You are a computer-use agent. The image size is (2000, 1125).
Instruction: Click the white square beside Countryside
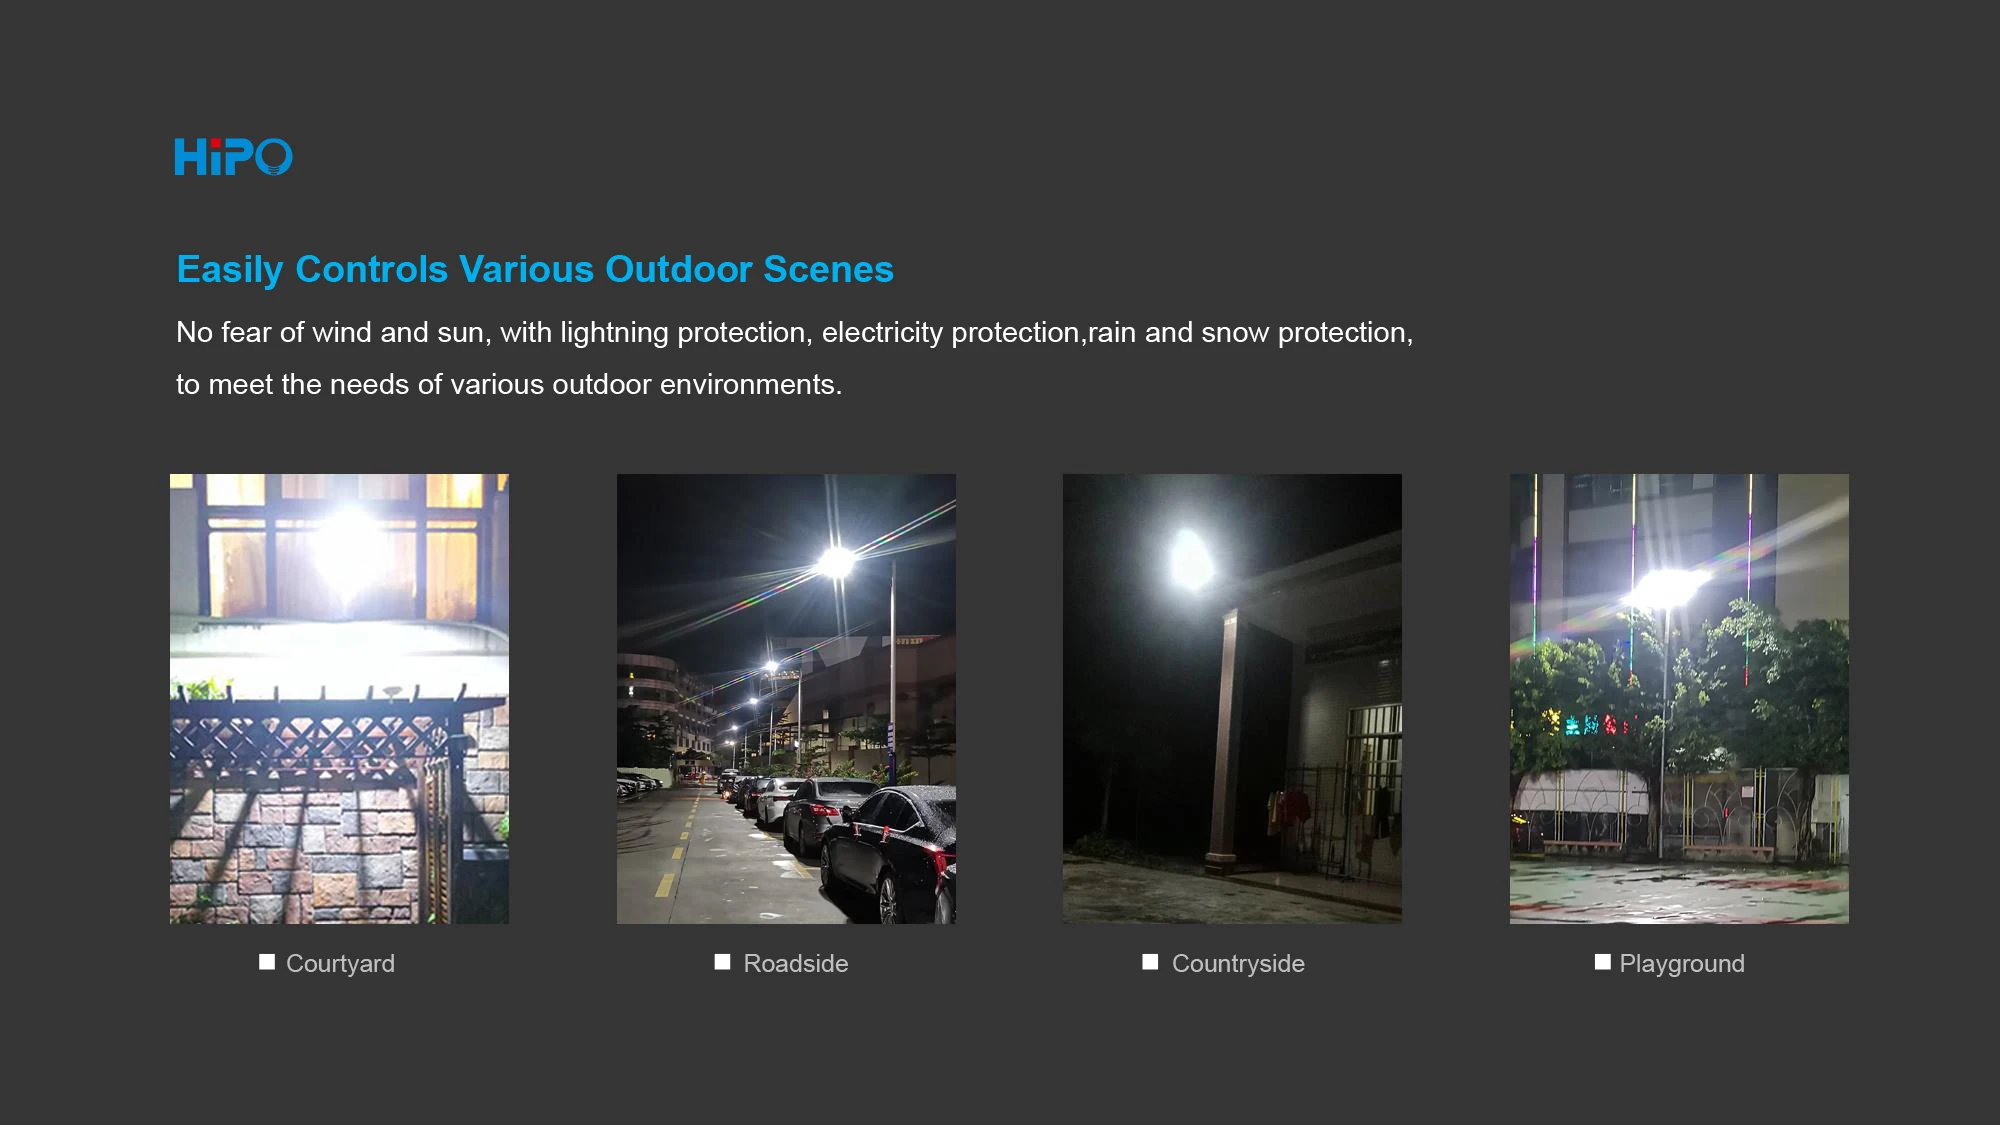click(x=1150, y=962)
